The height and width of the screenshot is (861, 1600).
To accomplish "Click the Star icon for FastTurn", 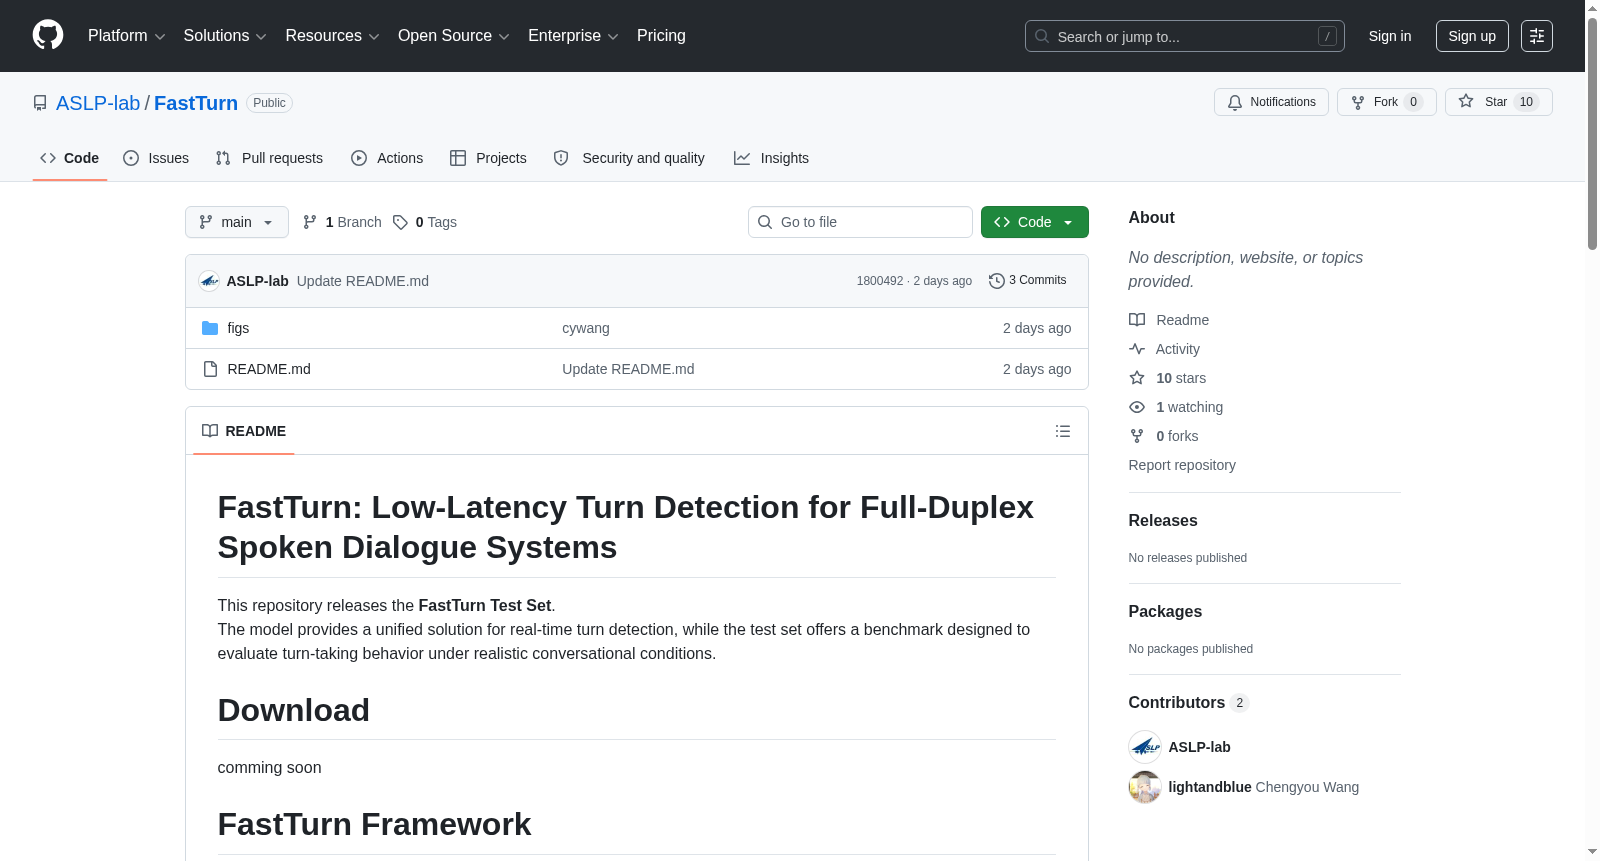I will (1466, 101).
